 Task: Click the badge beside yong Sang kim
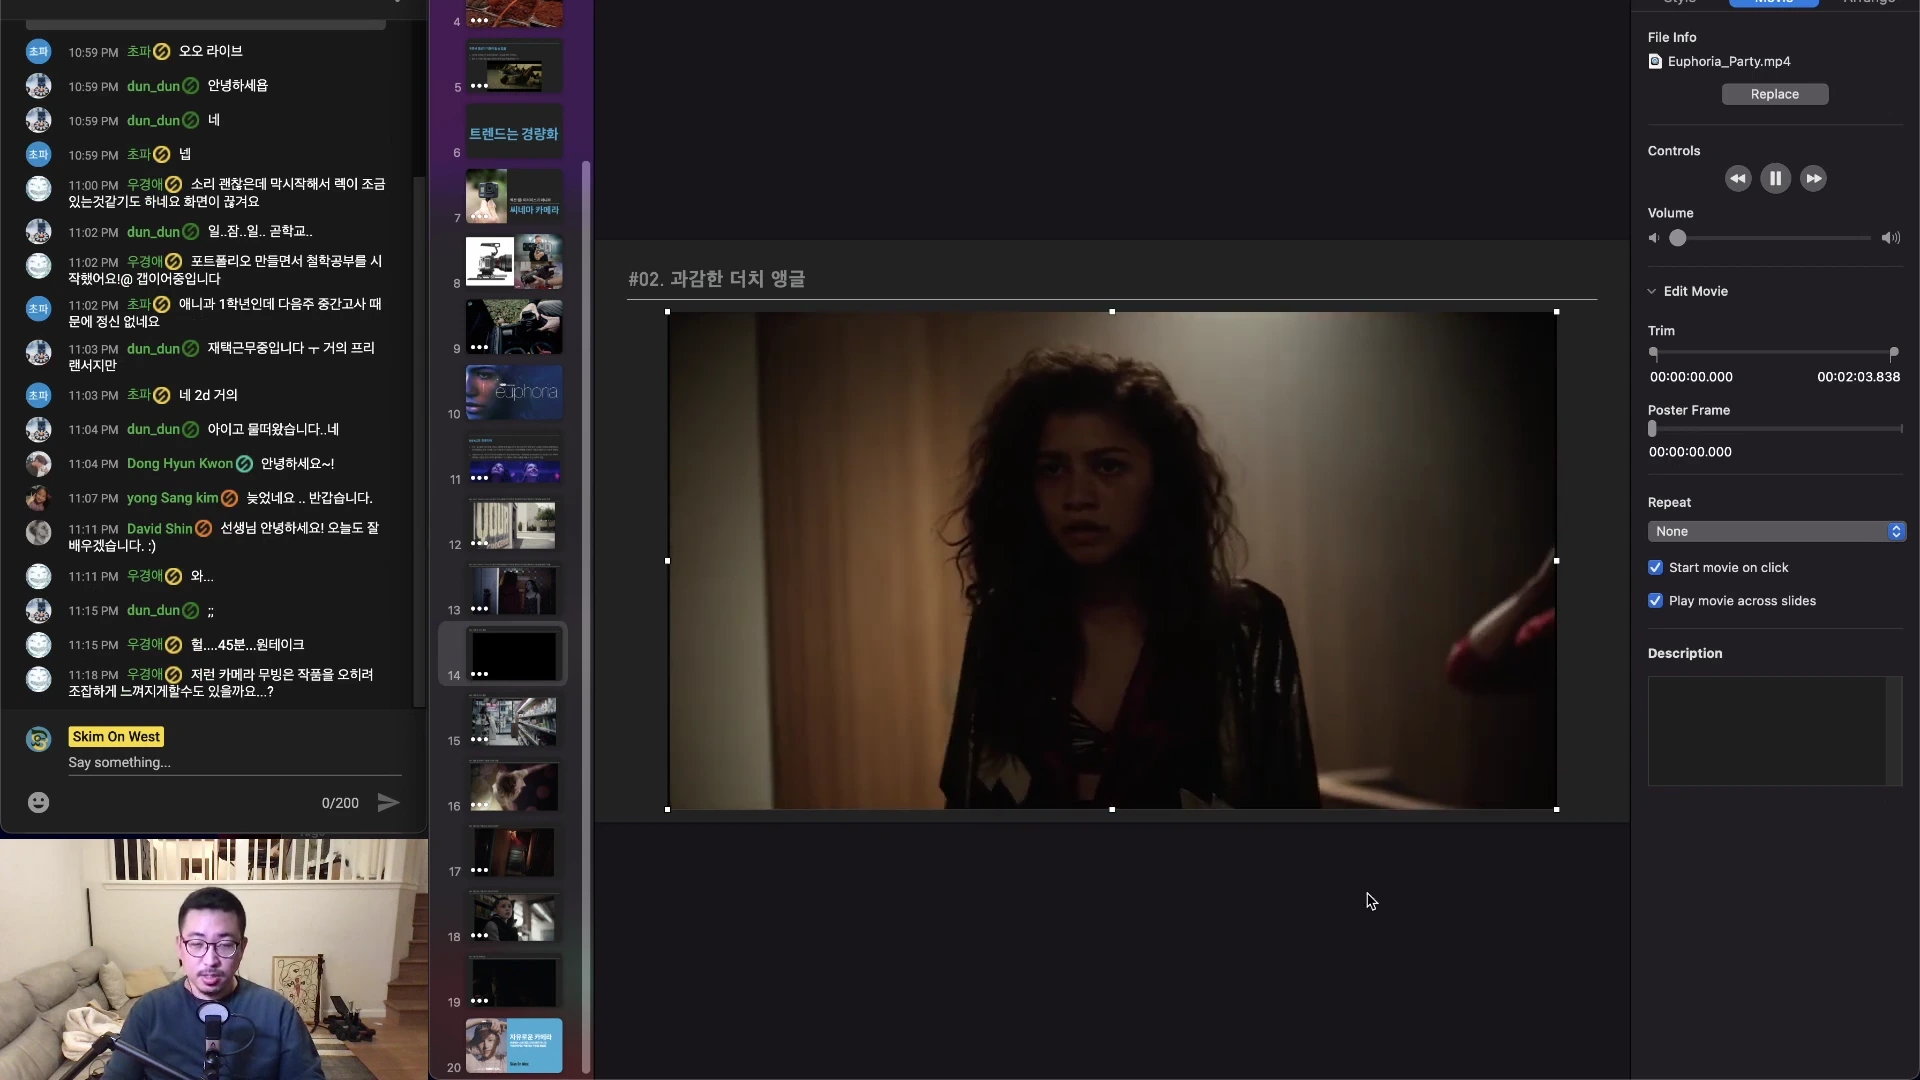coord(229,498)
